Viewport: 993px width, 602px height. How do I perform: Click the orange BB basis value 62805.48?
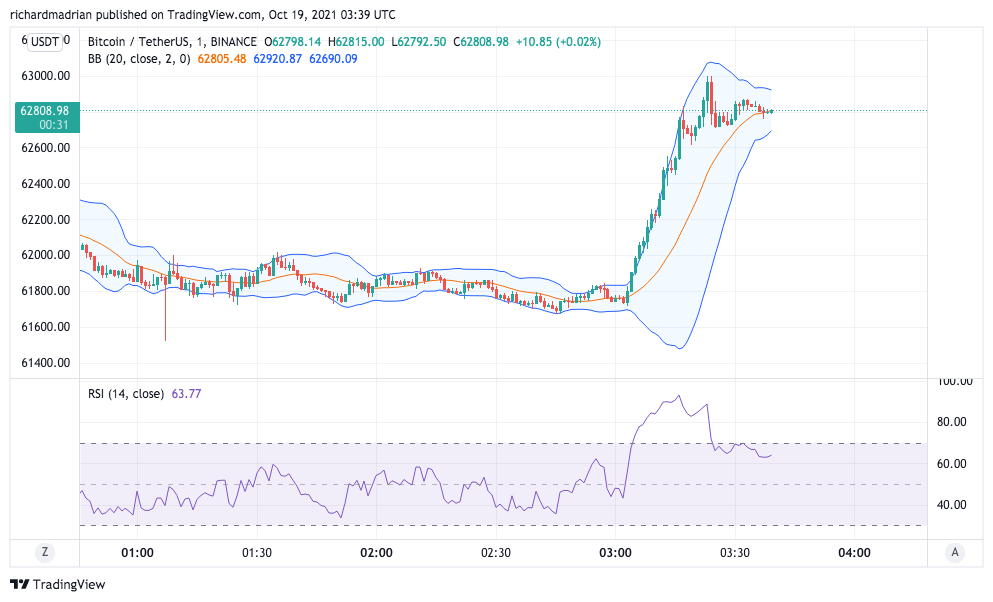[x=222, y=59]
